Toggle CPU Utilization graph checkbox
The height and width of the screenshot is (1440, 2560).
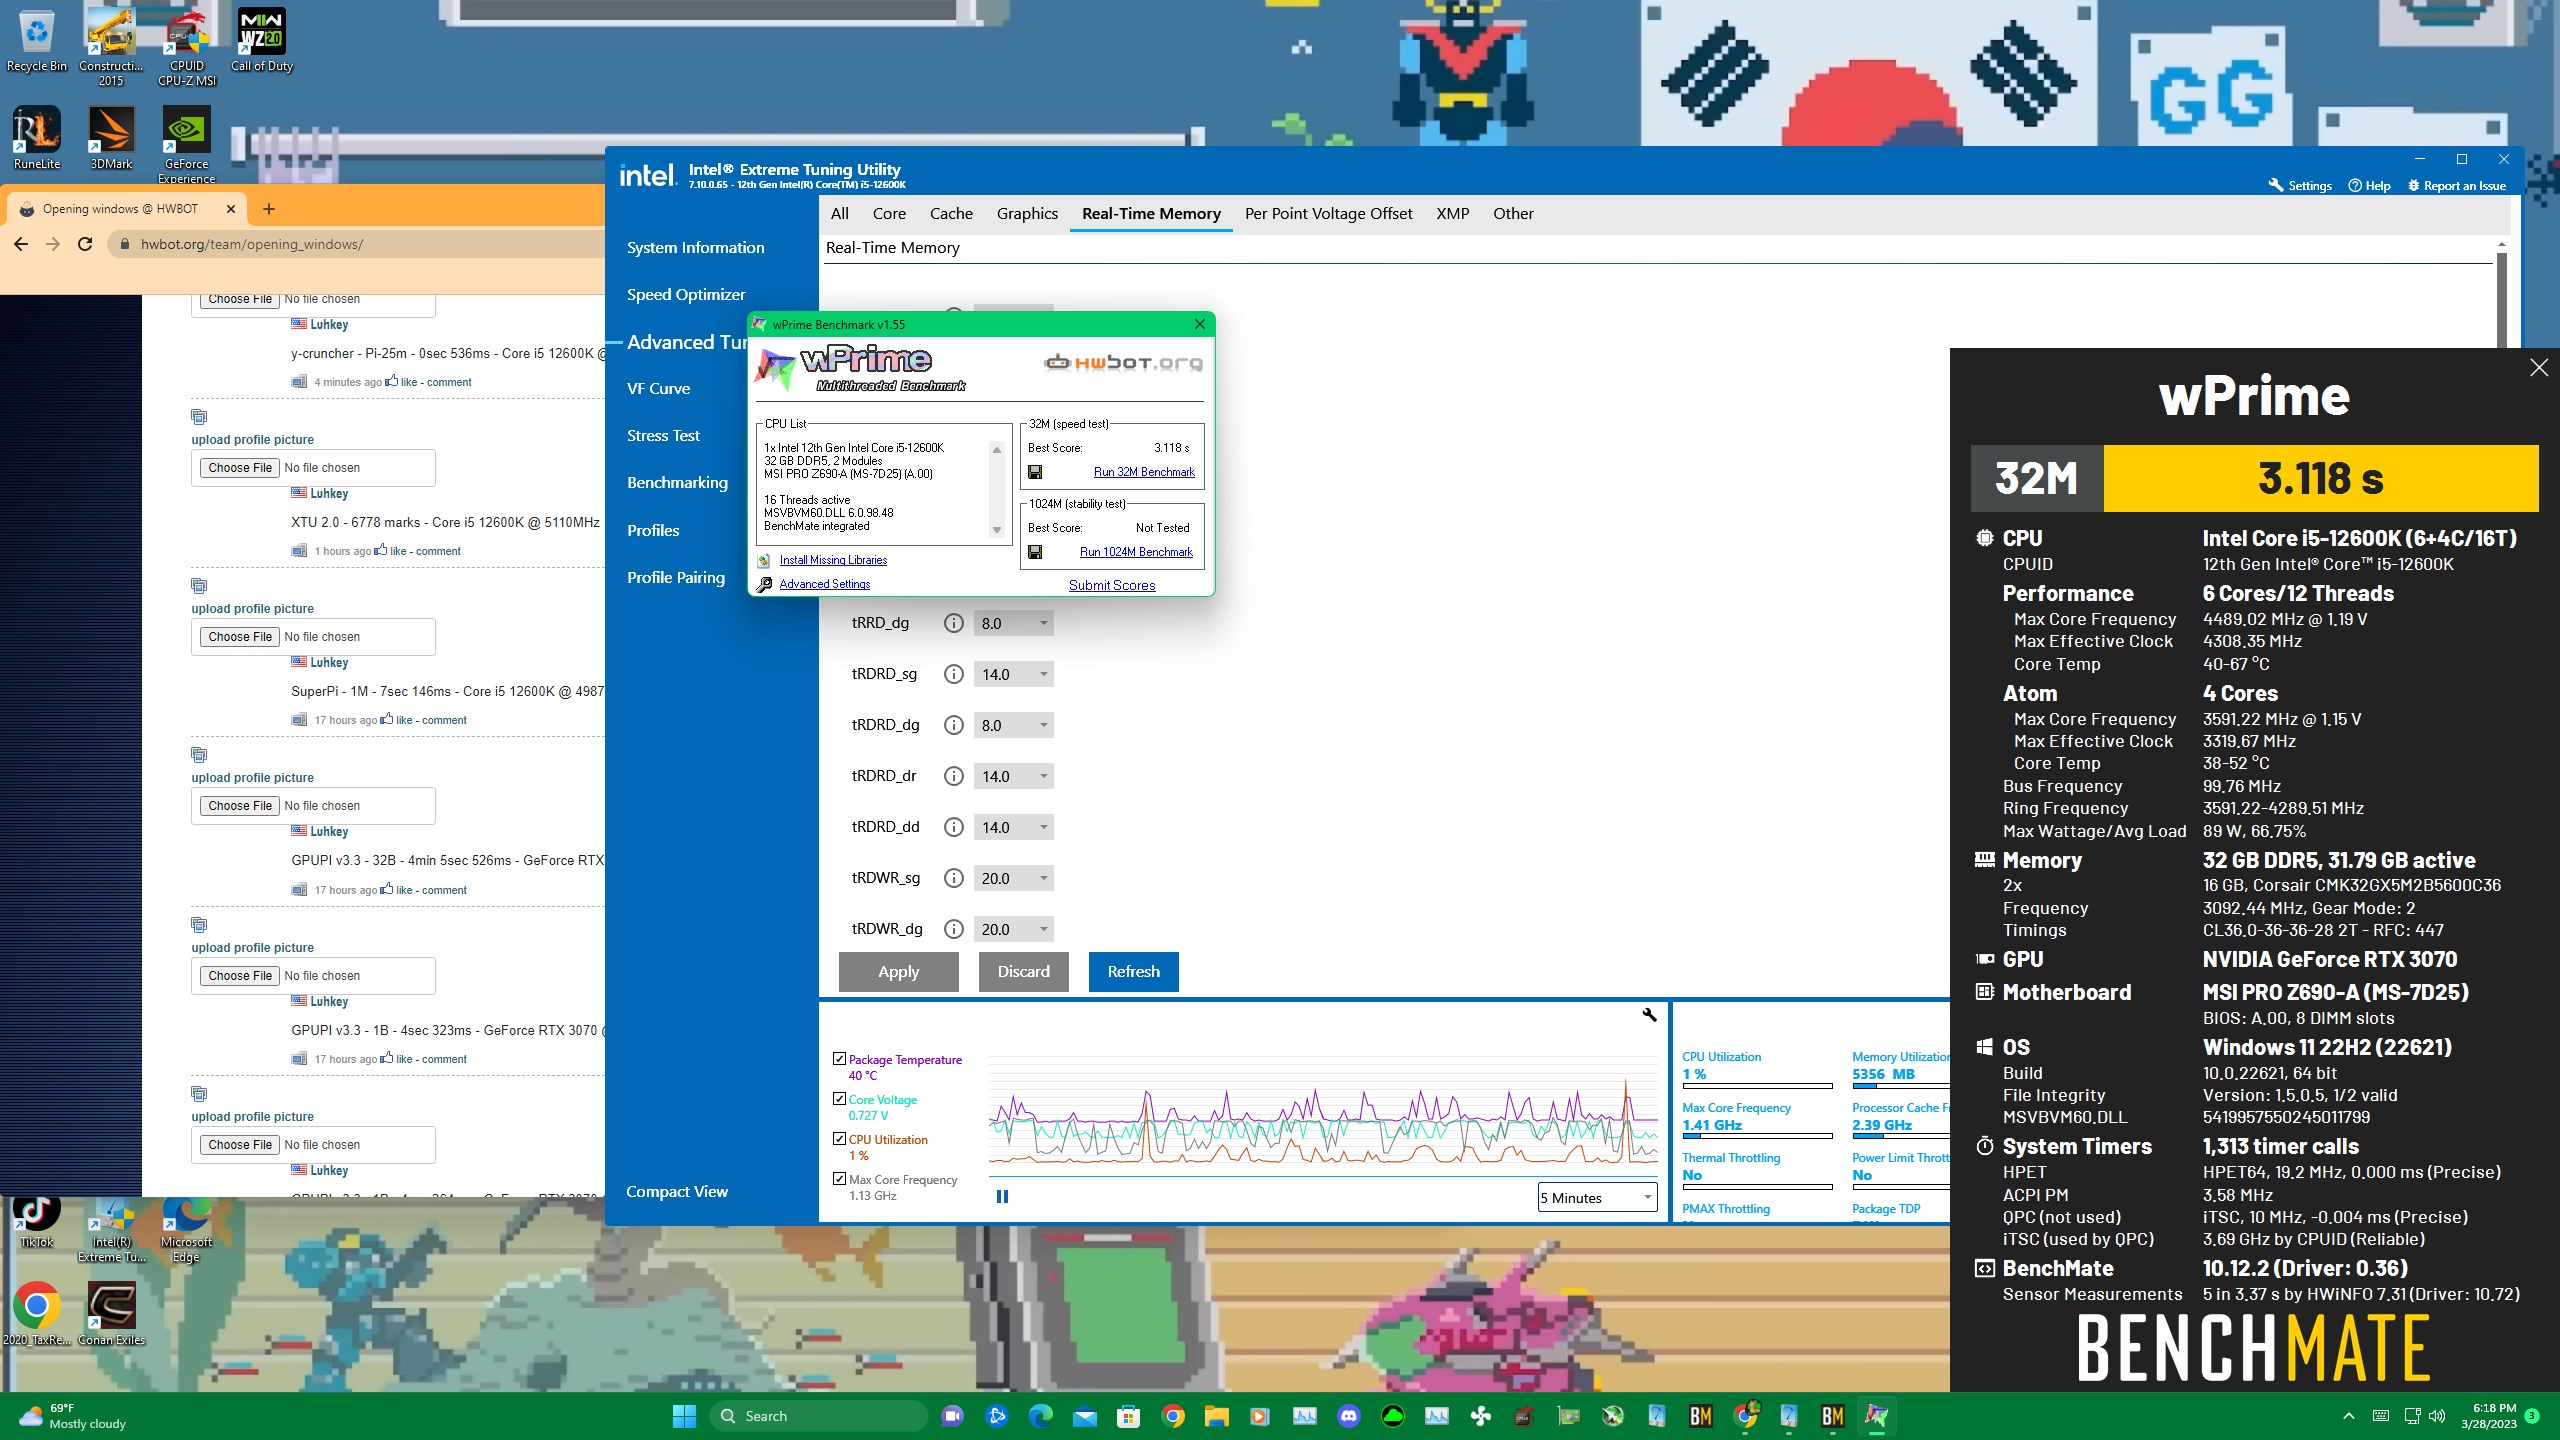coord(839,1139)
